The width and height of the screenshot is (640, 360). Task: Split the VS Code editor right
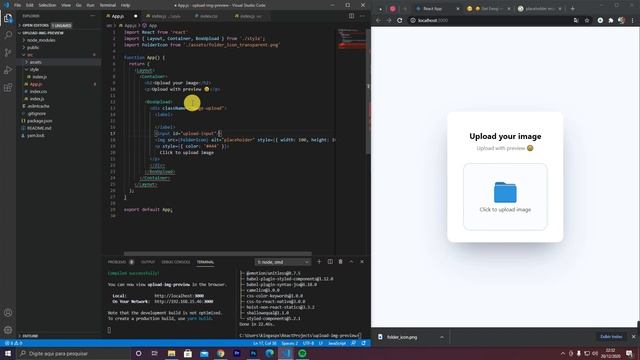pyautogui.click(x=351, y=16)
